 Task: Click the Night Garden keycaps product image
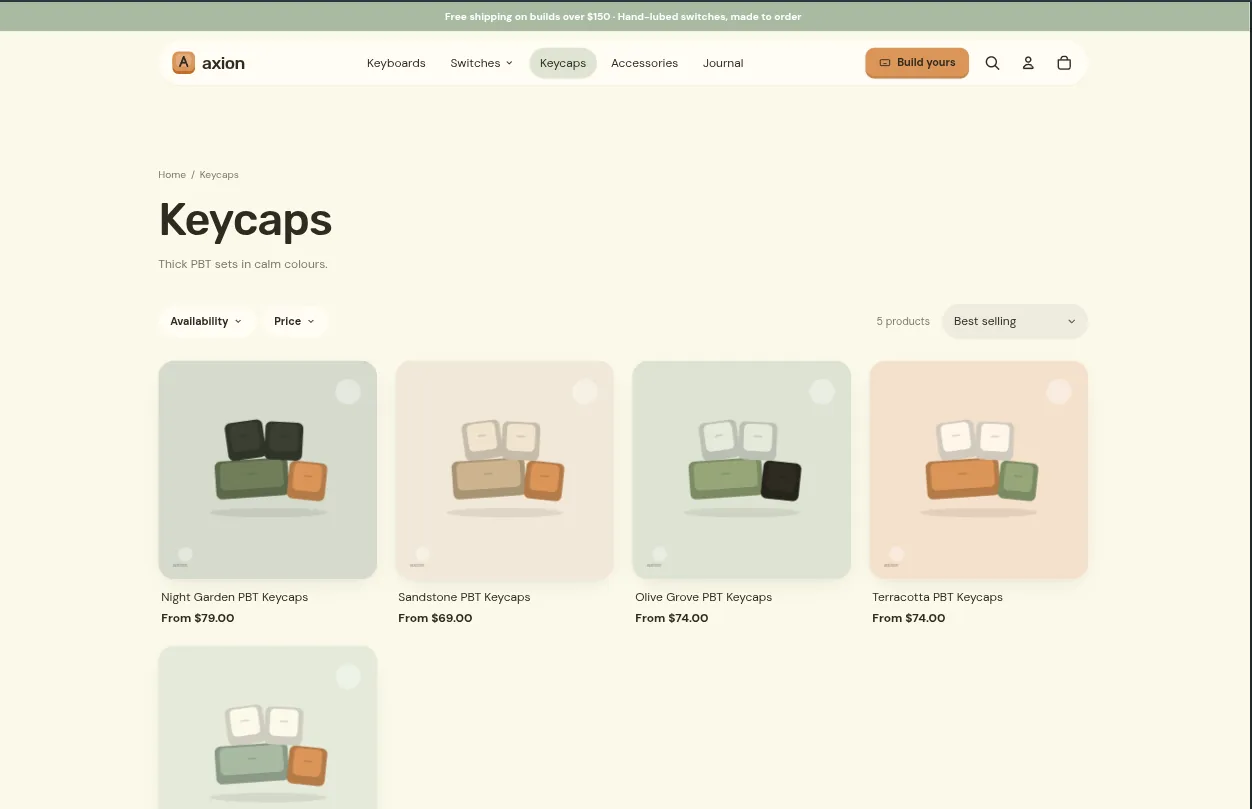coord(268,470)
